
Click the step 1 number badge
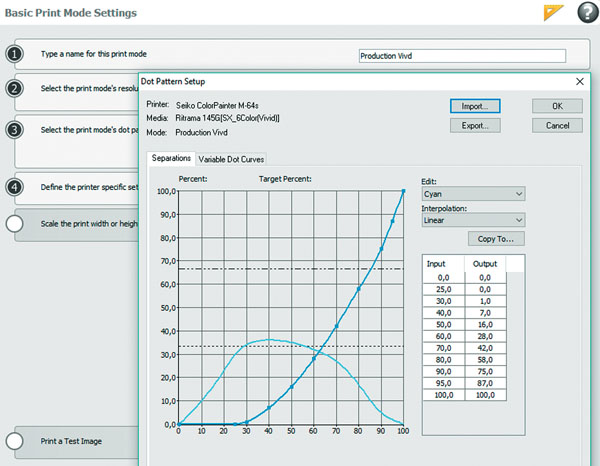(x=15, y=54)
